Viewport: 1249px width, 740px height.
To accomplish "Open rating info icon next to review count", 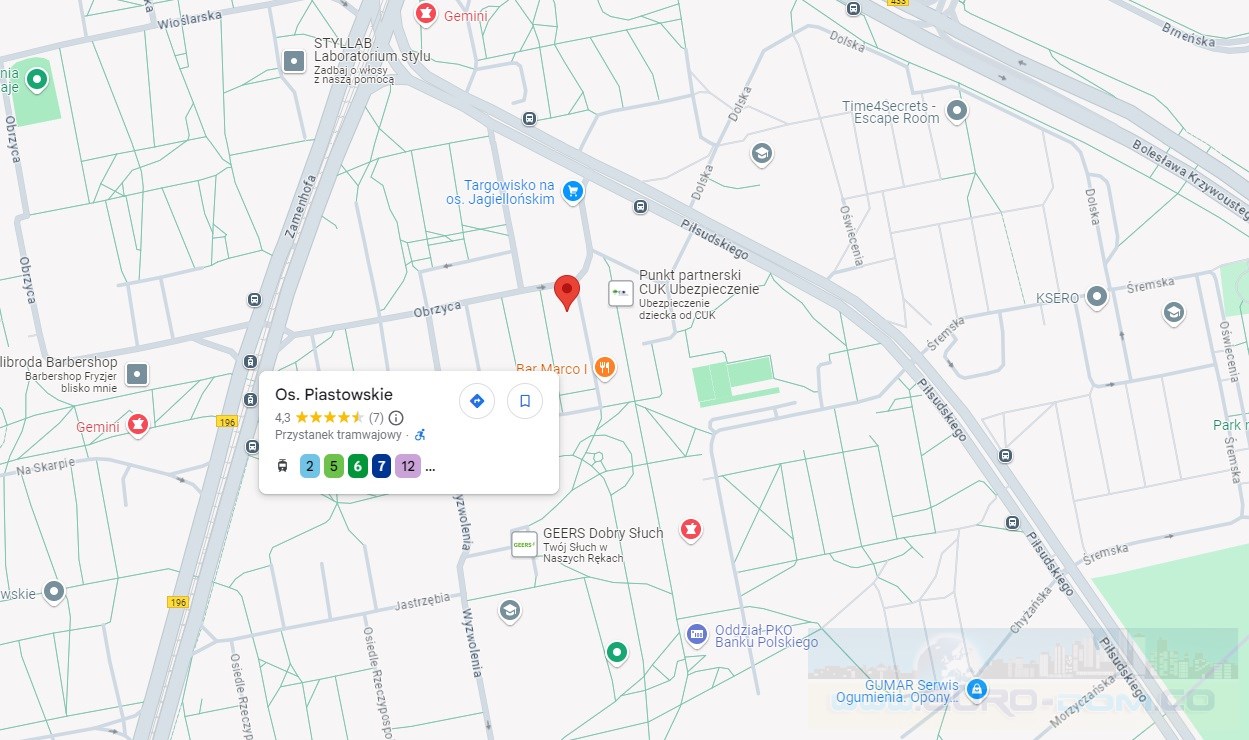I will point(396,418).
